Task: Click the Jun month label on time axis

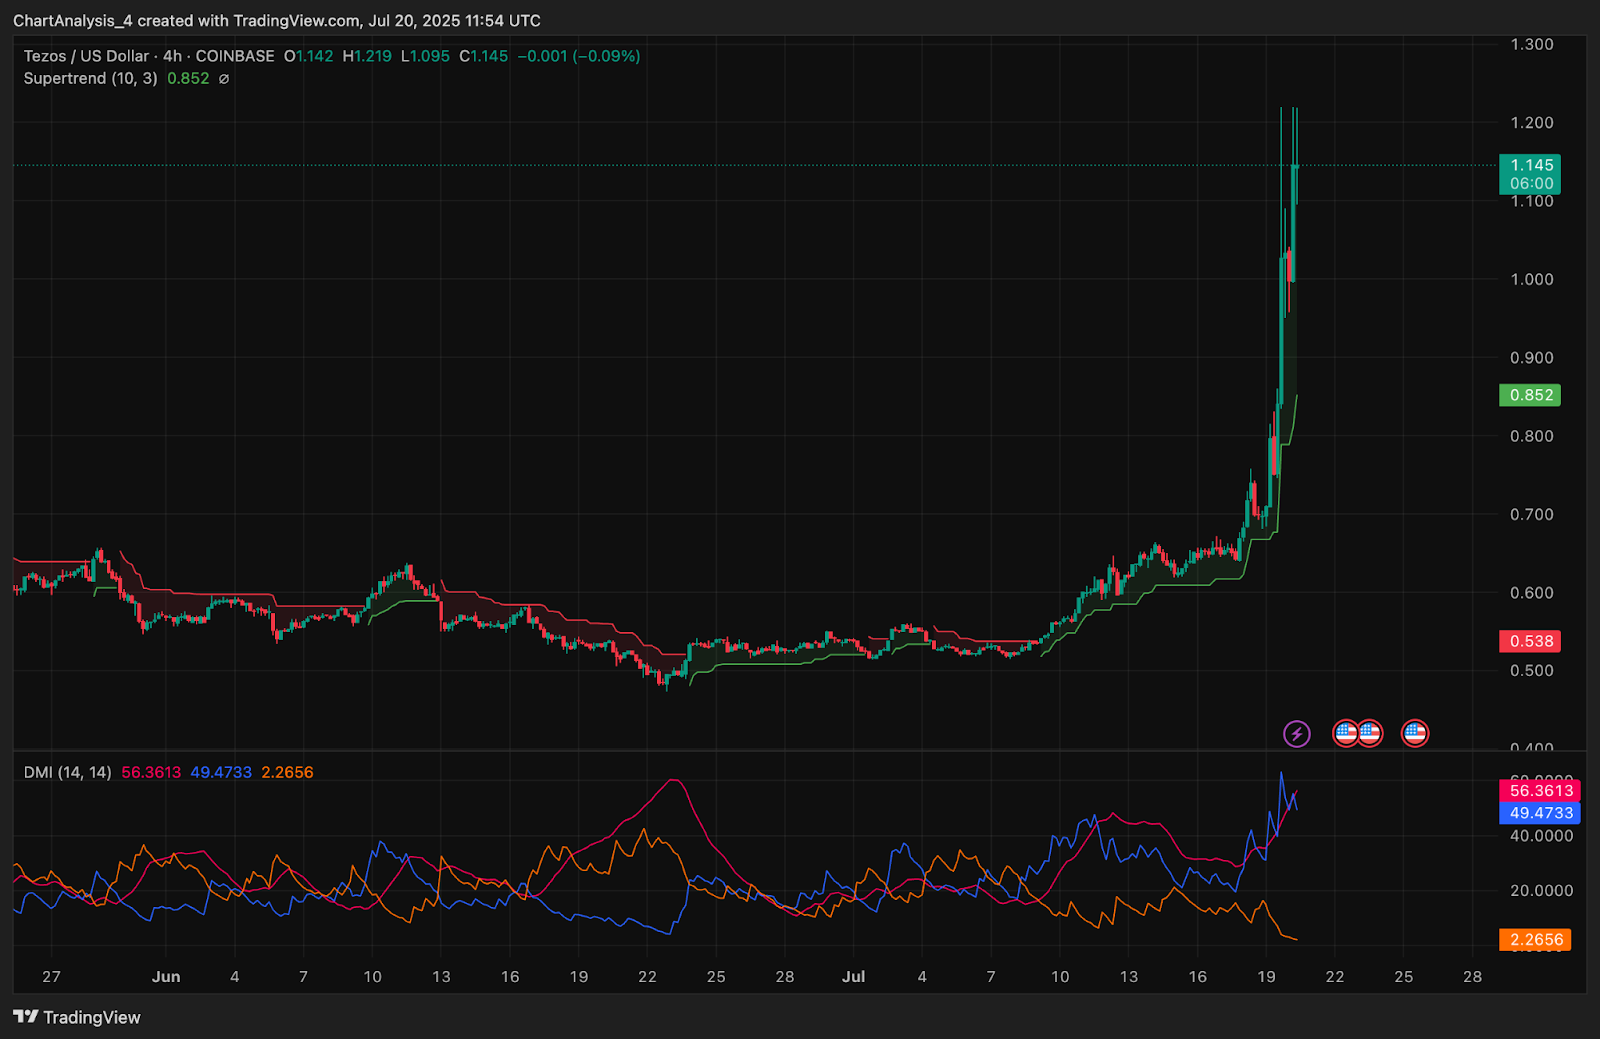Action: tap(166, 977)
